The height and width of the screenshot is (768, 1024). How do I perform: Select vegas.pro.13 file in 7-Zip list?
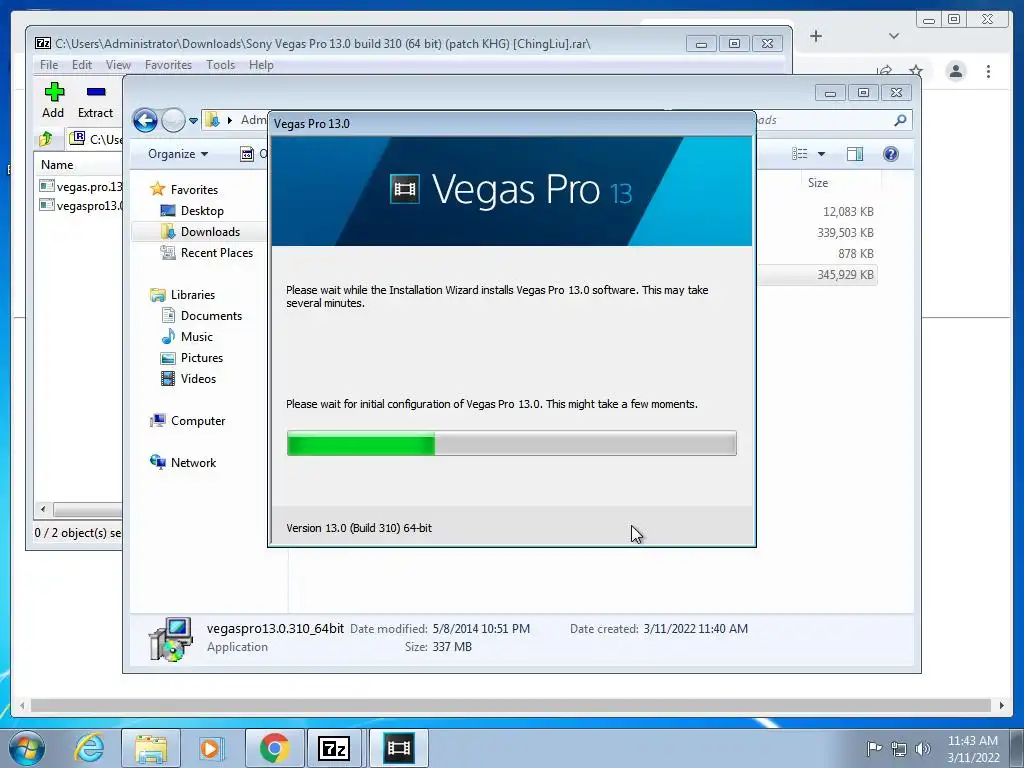click(x=81, y=186)
